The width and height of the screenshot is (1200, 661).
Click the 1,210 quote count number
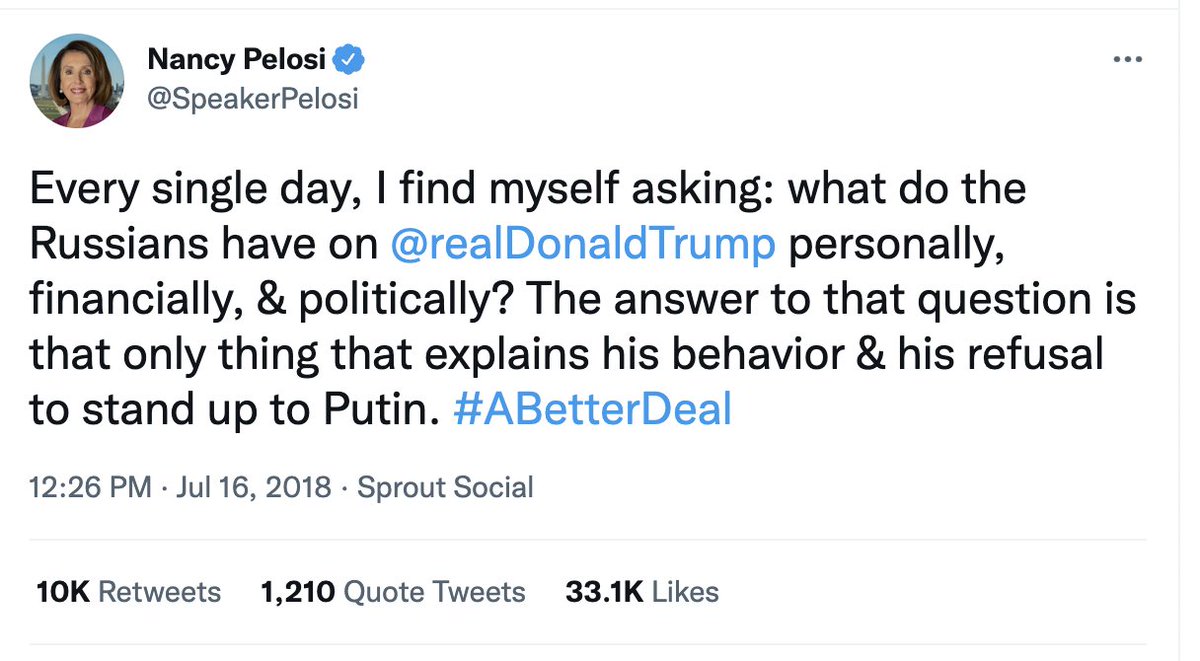pyautogui.click(x=297, y=591)
